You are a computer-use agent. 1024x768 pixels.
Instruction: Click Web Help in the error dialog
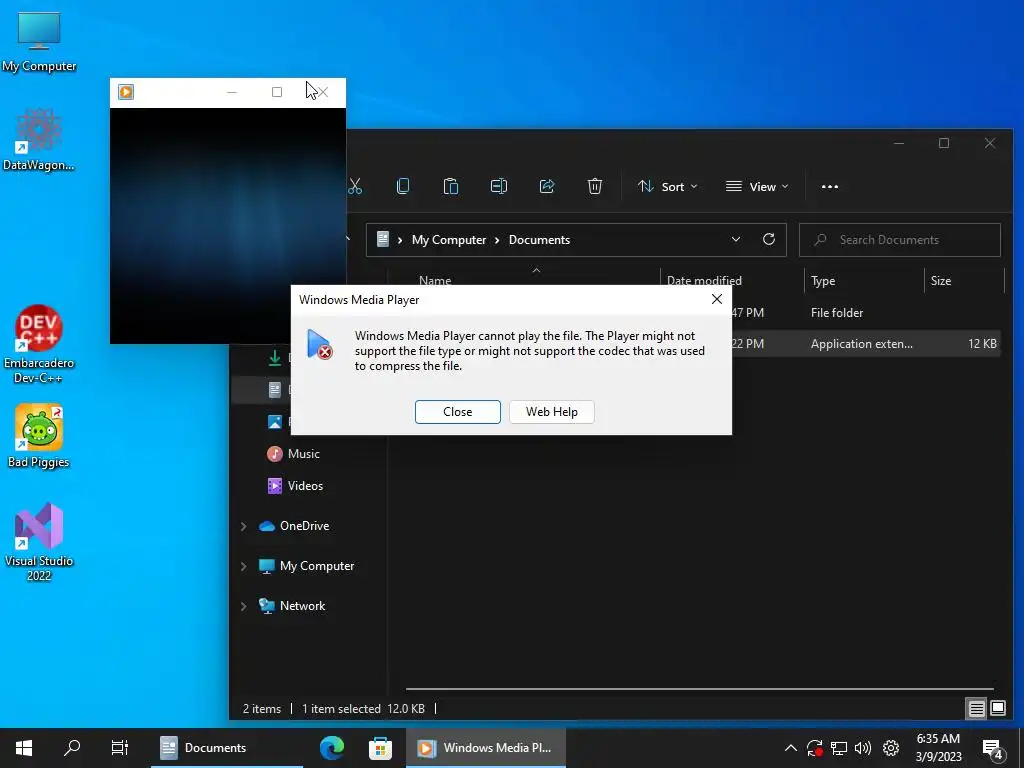pyautogui.click(x=552, y=412)
